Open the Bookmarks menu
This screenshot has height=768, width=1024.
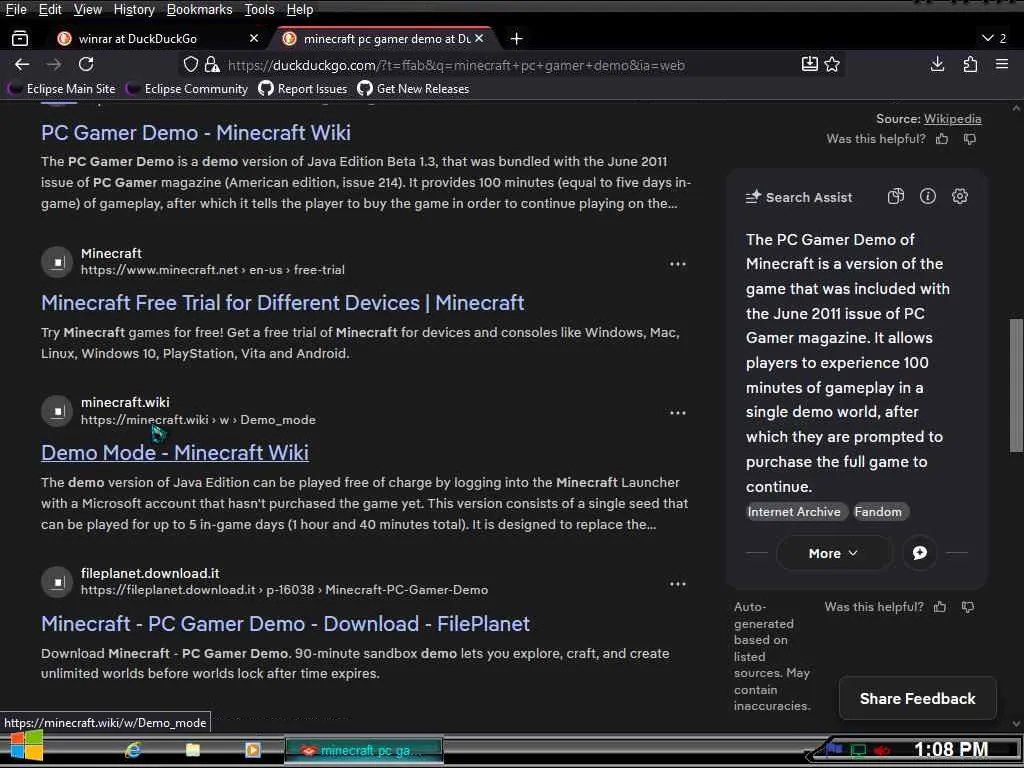point(199,9)
